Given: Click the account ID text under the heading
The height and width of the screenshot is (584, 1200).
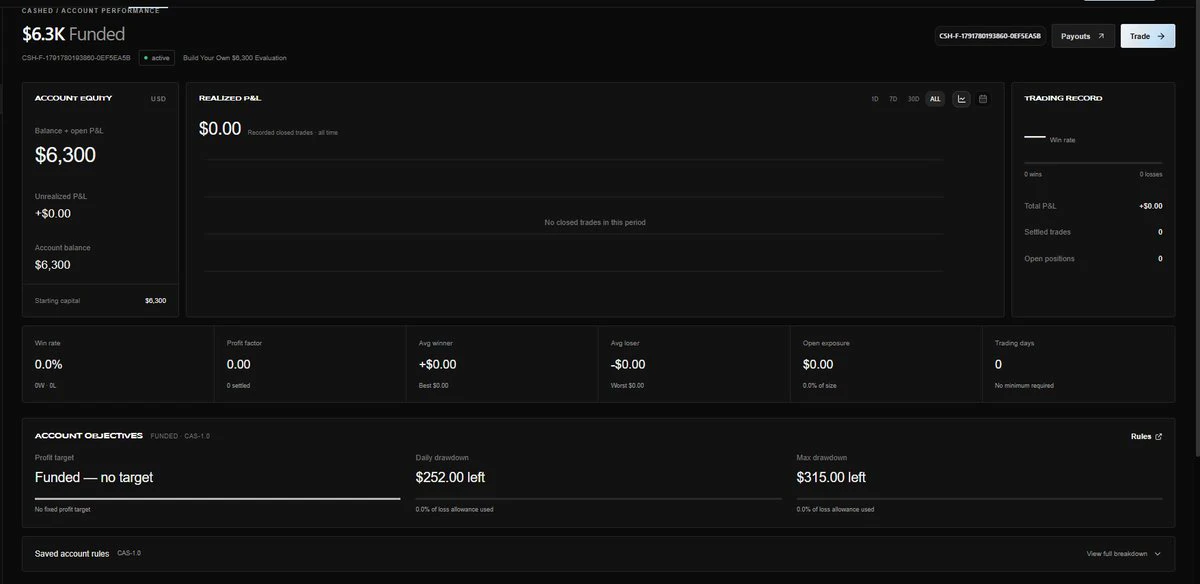Looking at the screenshot, I should (76, 58).
